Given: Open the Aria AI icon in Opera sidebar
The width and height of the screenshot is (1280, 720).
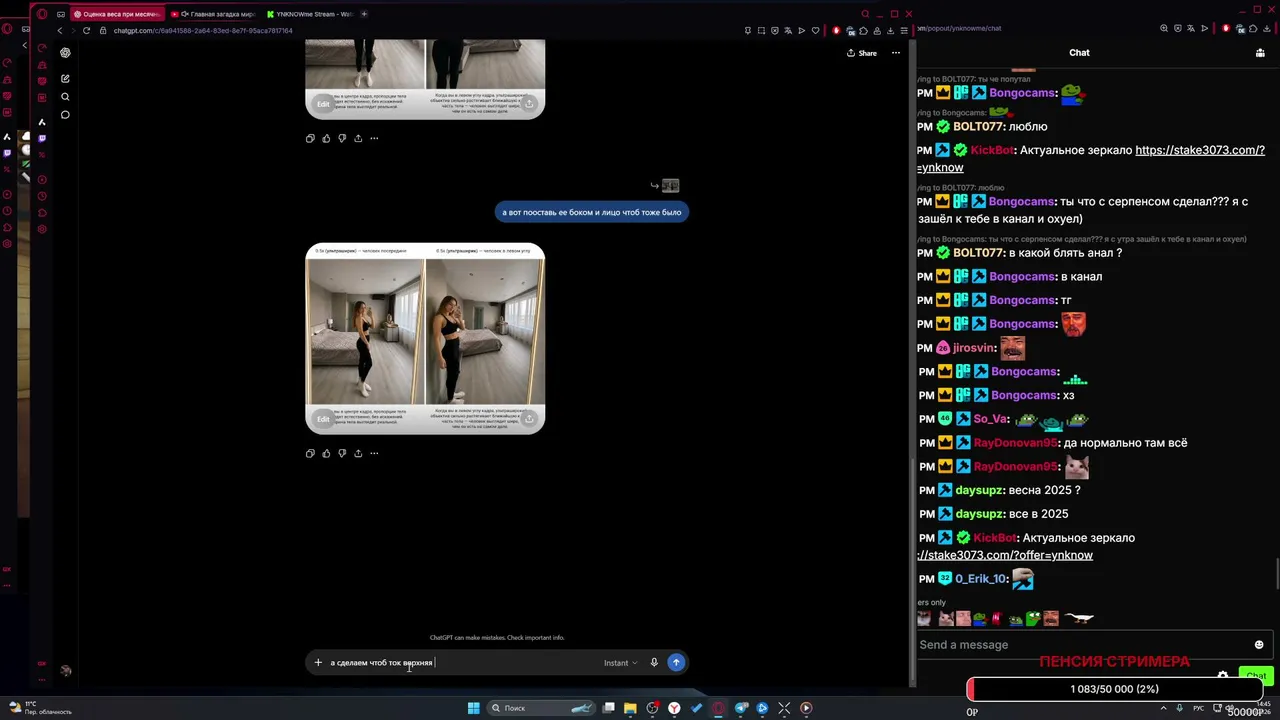Looking at the screenshot, I should [x=42, y=122].
